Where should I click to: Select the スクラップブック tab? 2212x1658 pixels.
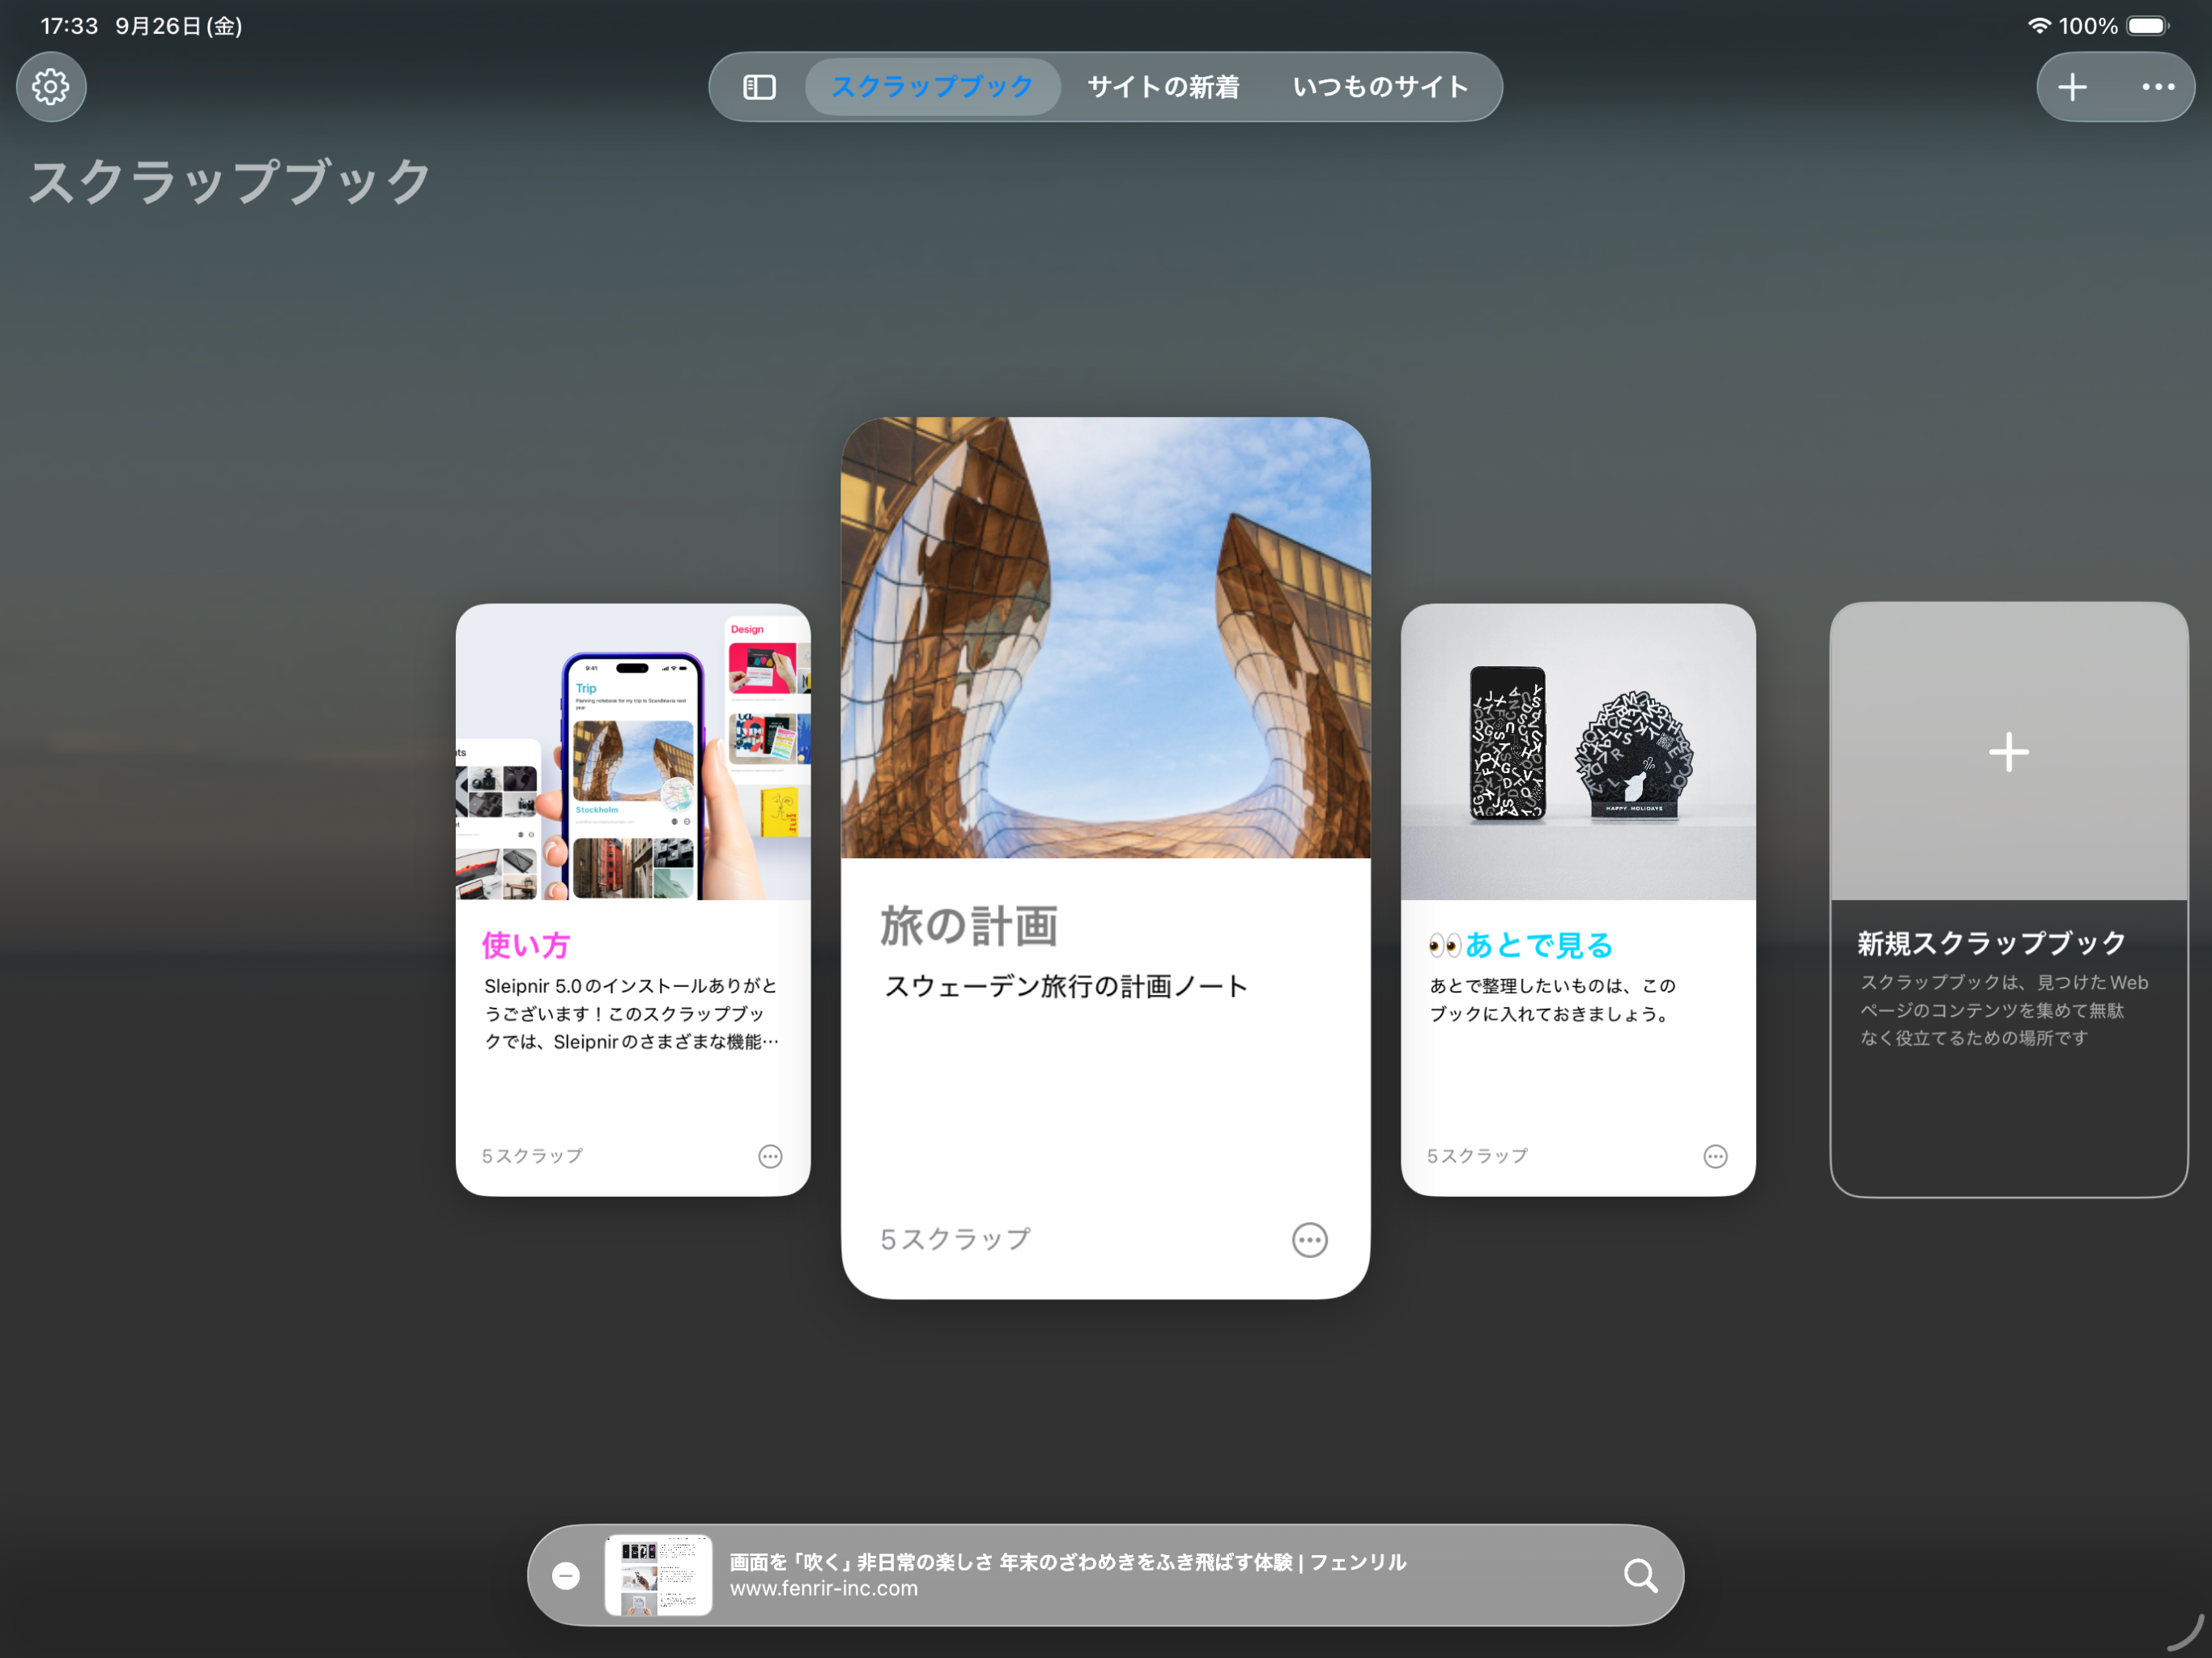[x=932, y=87]
